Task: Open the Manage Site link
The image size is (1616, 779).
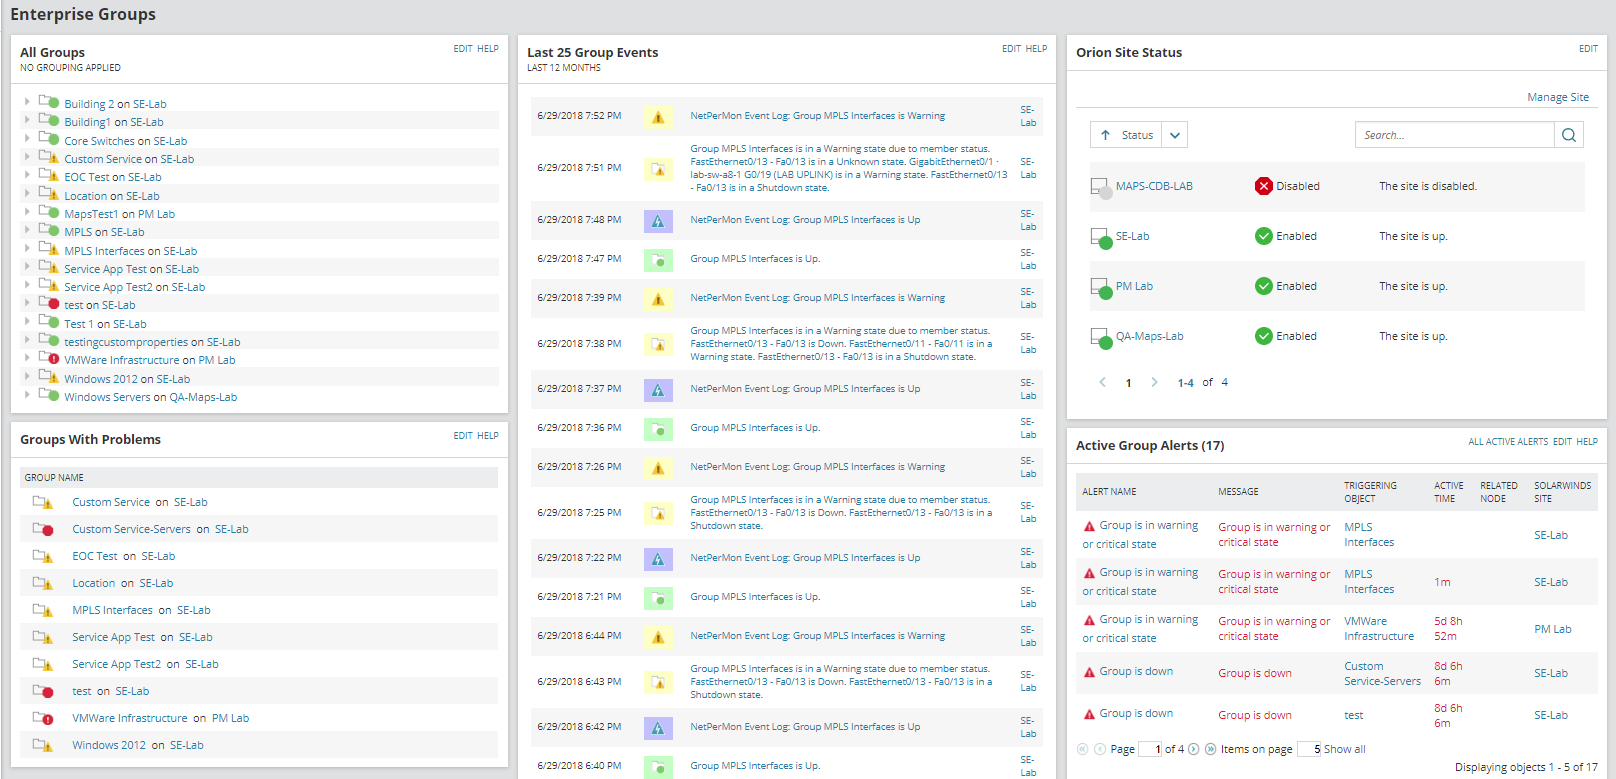Action: tap(1558, 97)
